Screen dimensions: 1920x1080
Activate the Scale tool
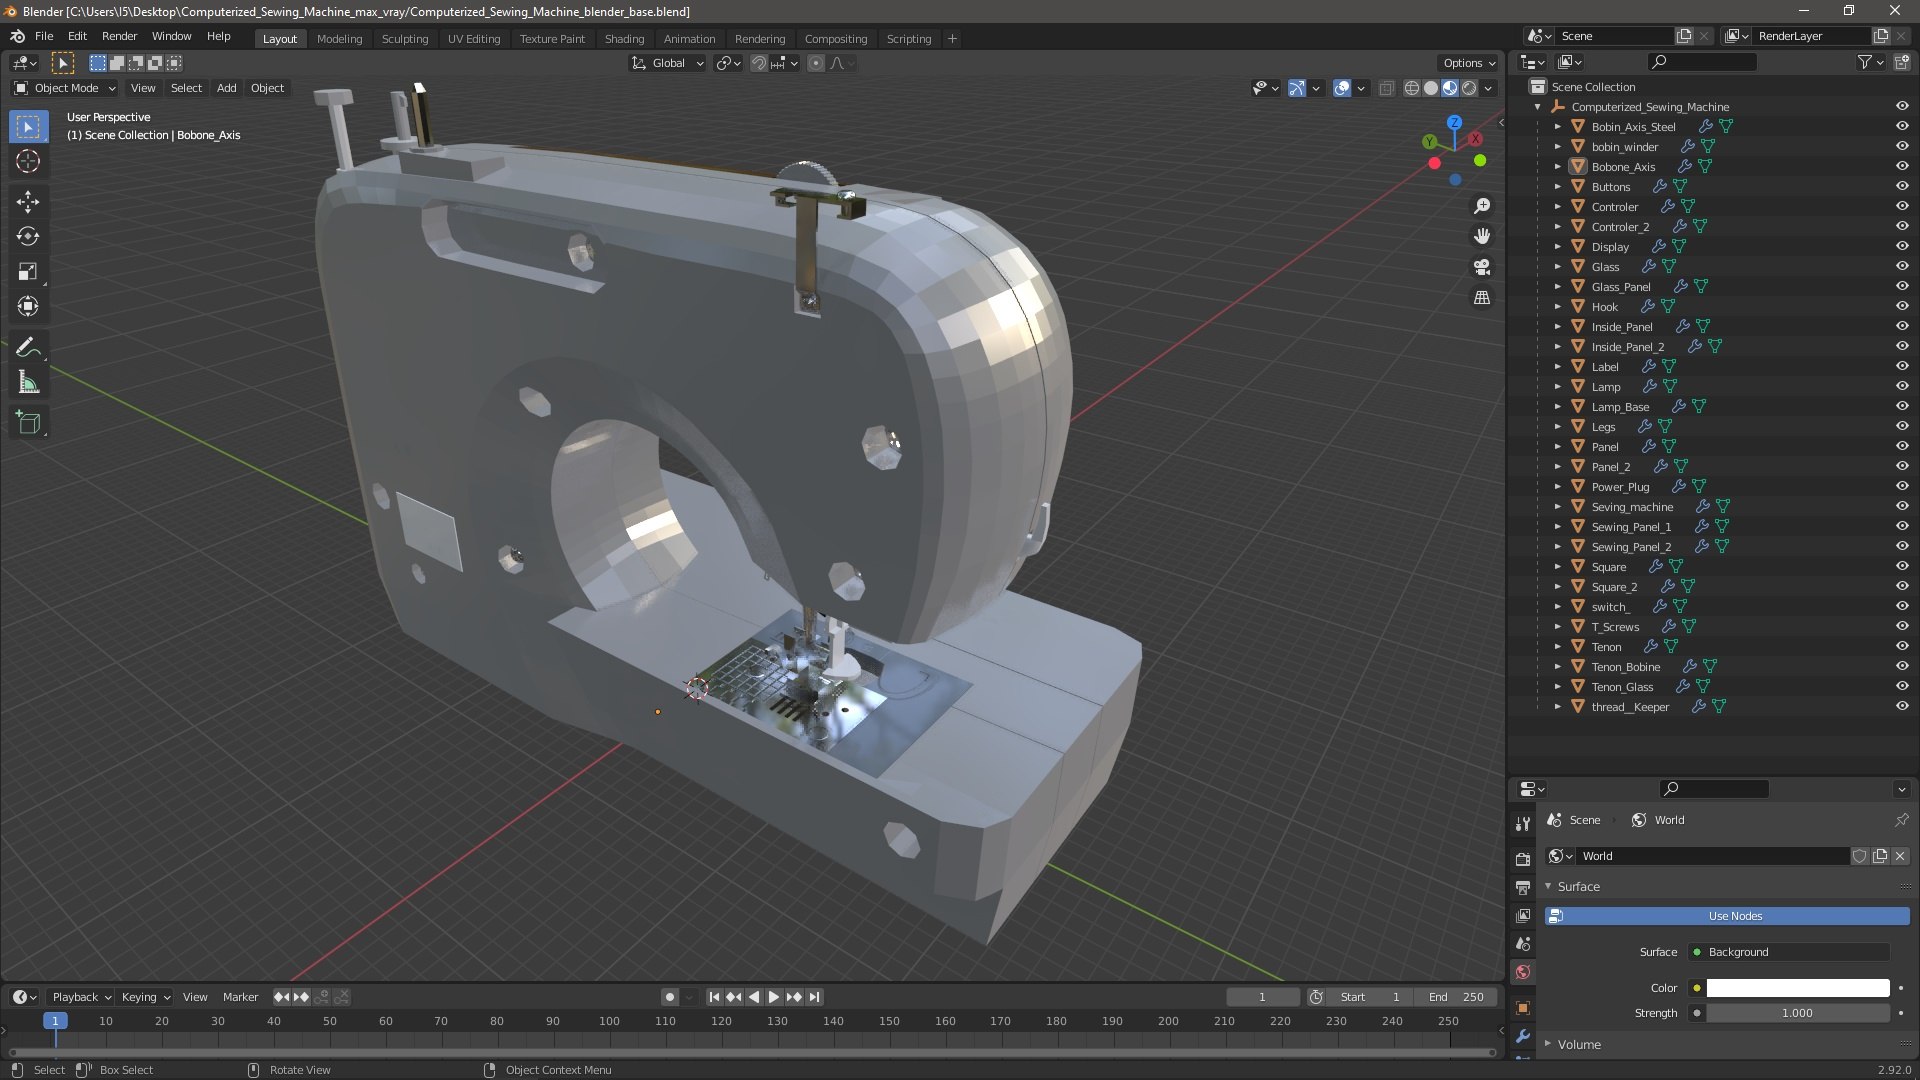pos(28,271)
